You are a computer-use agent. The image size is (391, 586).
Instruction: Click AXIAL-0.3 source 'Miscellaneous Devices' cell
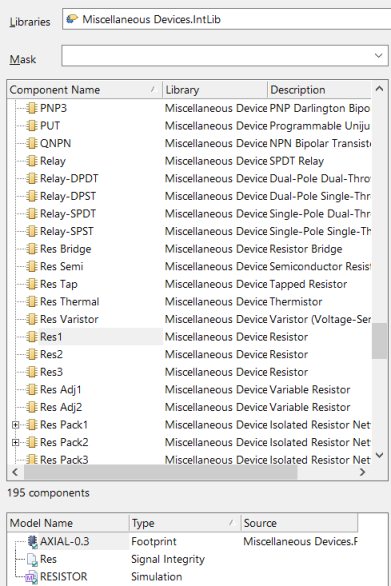point(300,542)
